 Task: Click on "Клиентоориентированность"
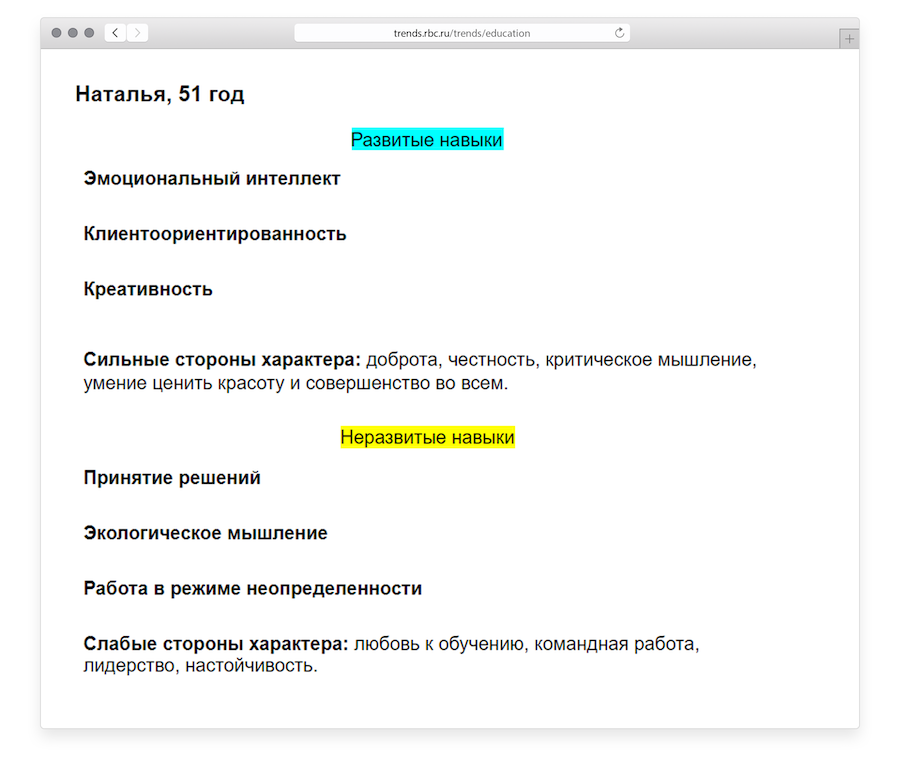(x=215, y=234)
